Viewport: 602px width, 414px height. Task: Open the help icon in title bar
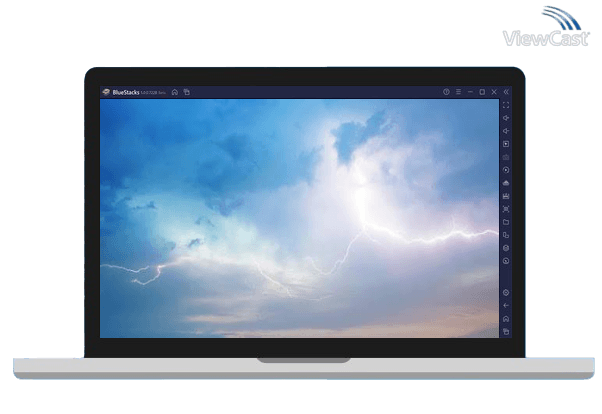tap(446, 92)
